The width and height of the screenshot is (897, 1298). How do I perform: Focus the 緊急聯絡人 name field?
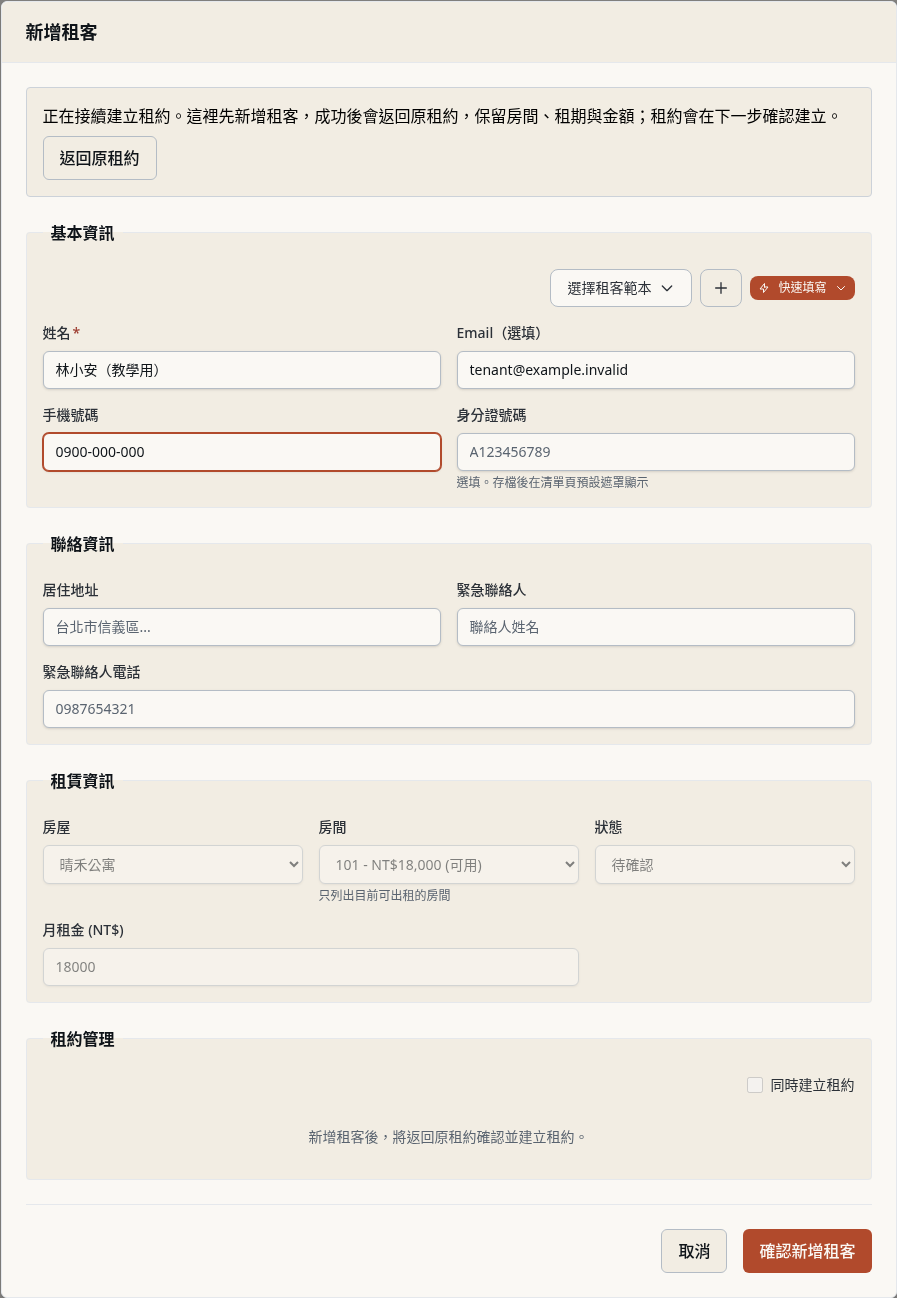pos(656,627)
